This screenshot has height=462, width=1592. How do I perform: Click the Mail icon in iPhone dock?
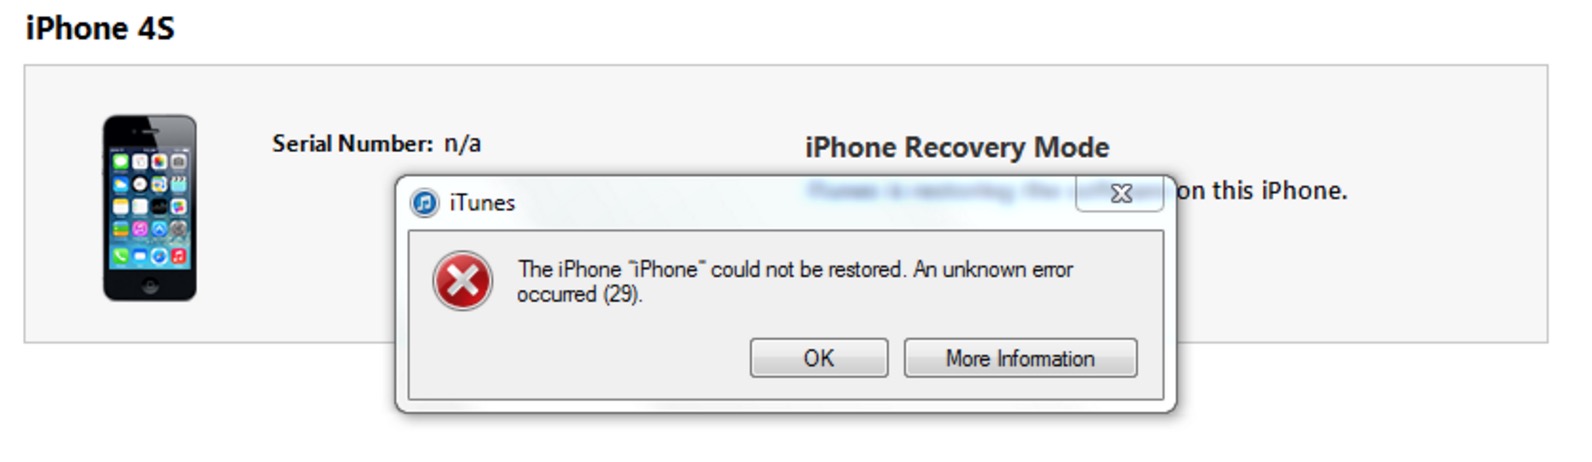coord(140,256)
